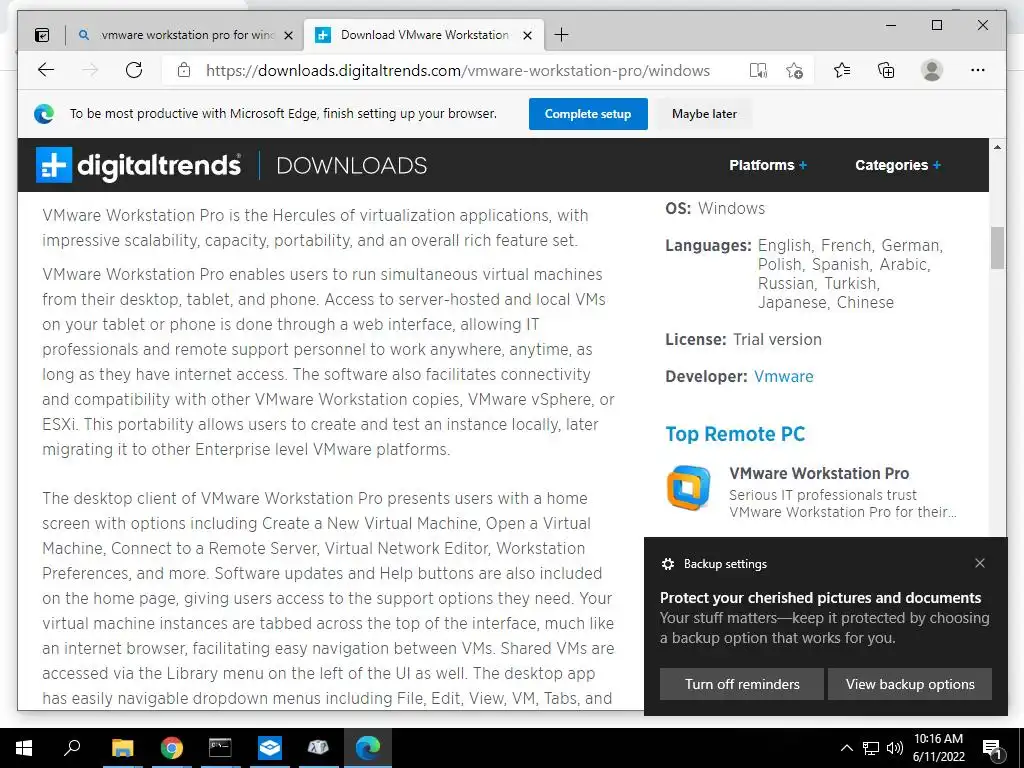This screenshot has width=1024, height=768.
Task: Open tab actions menu icon
Action: coord(42,35)
